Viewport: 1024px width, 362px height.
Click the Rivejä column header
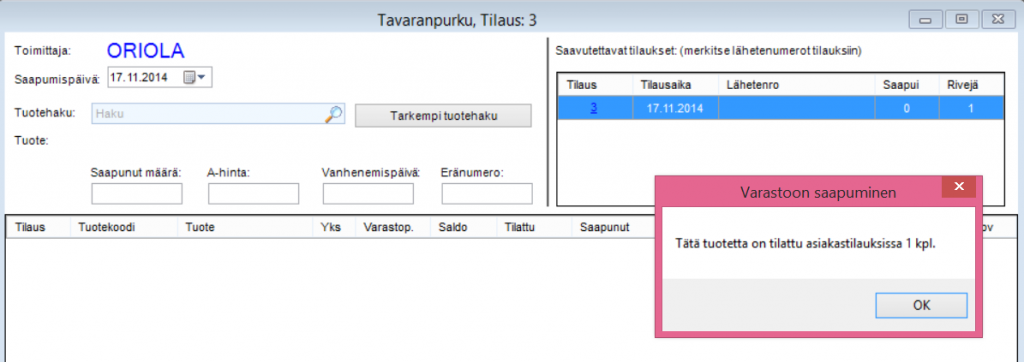[970, 85]
